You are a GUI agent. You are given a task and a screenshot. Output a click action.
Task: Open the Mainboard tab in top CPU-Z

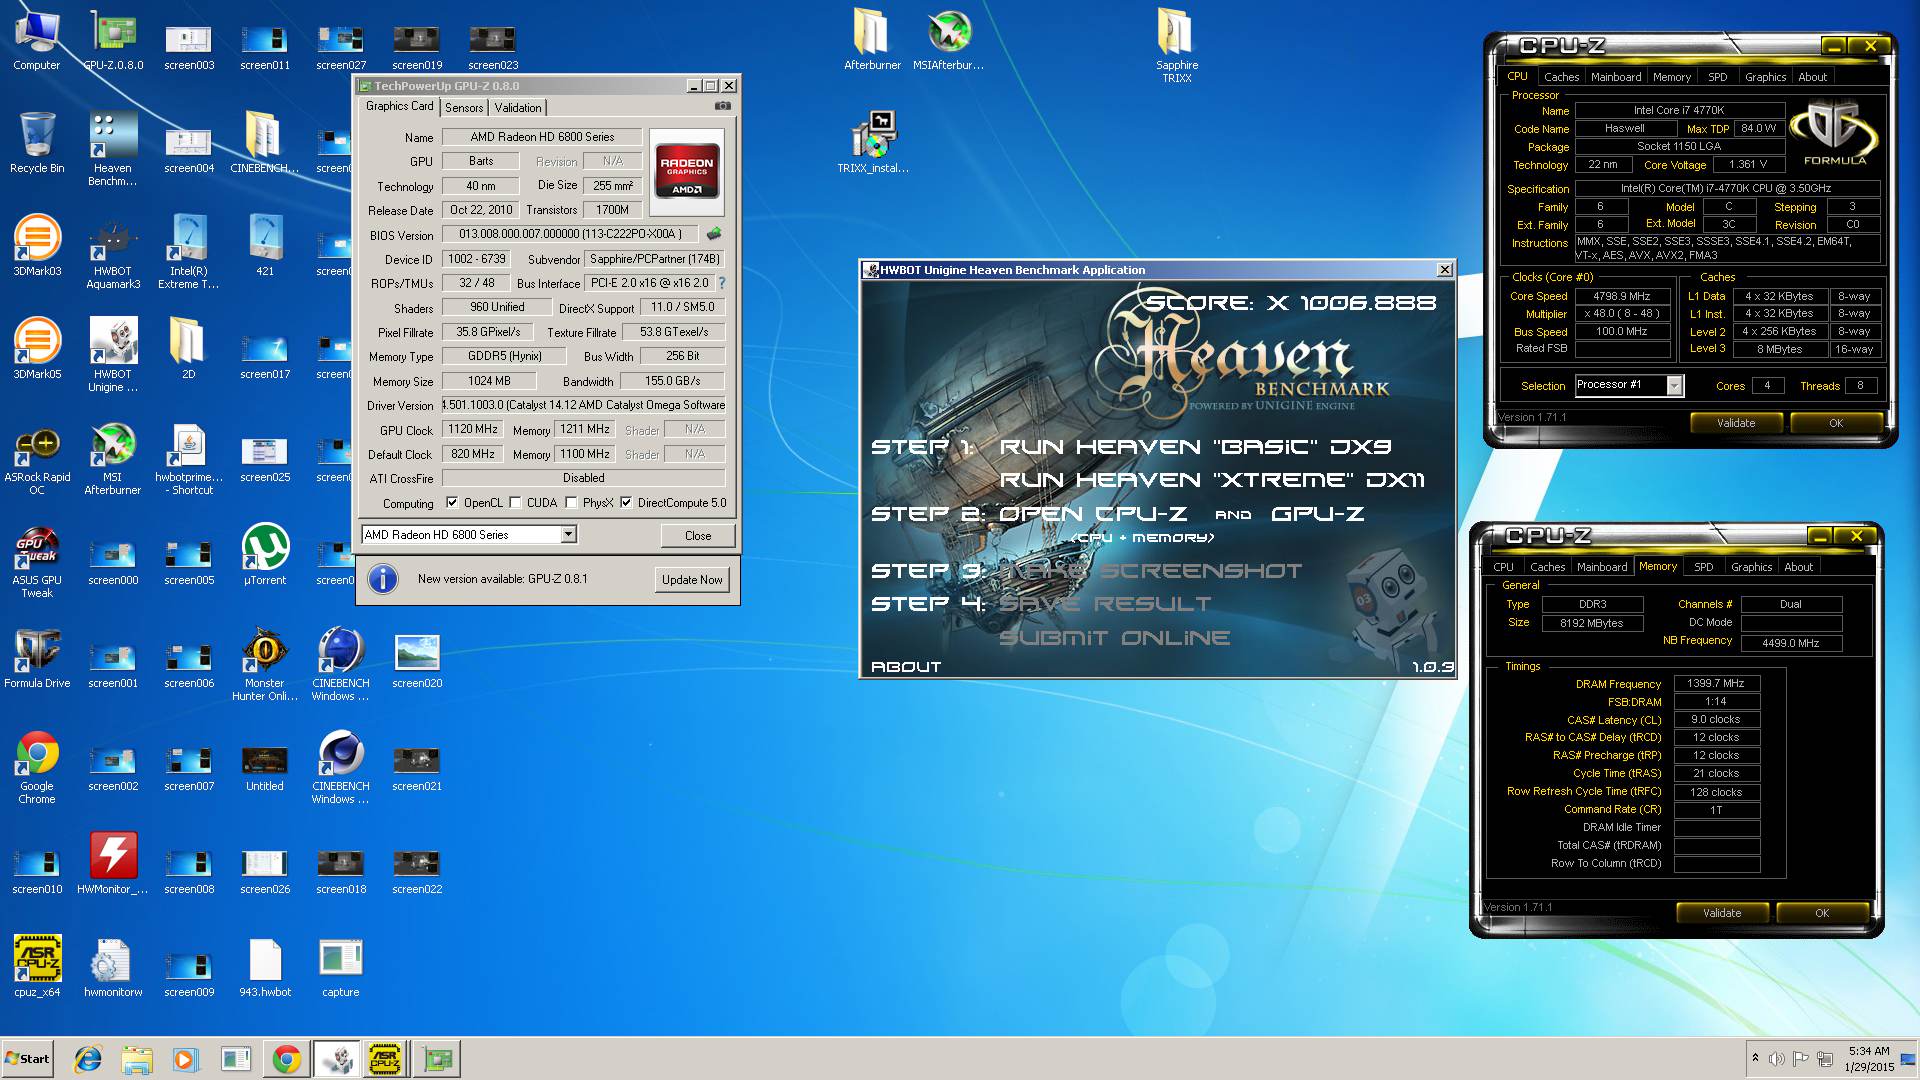[1616, 77]
